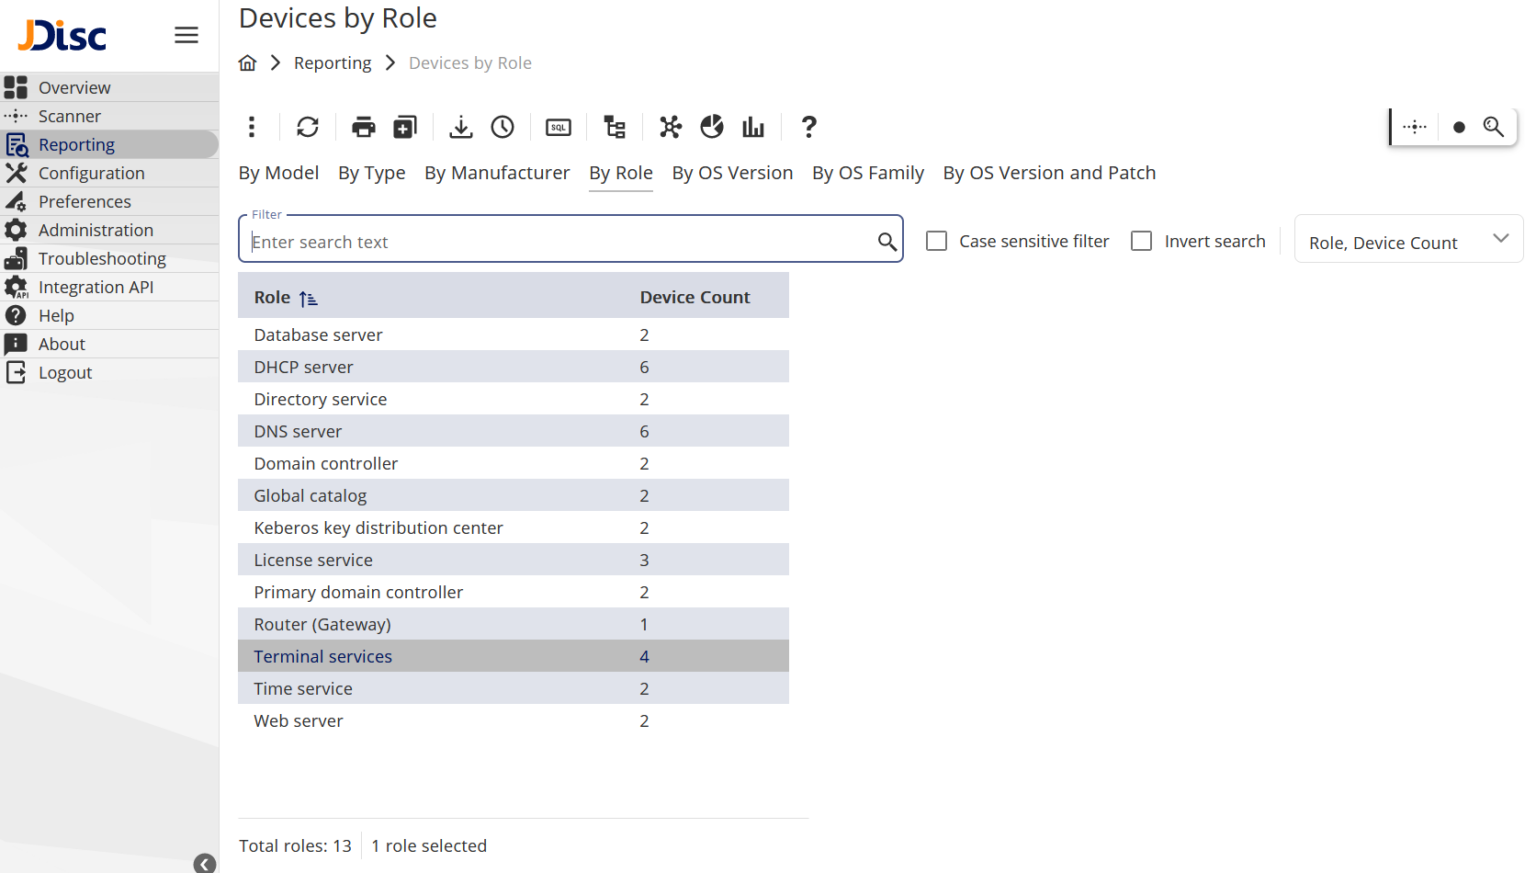This screenshot has width=1536, height=873.
Task: Click the stacked plus add-copy icon
Action: (x=405, y=127)
